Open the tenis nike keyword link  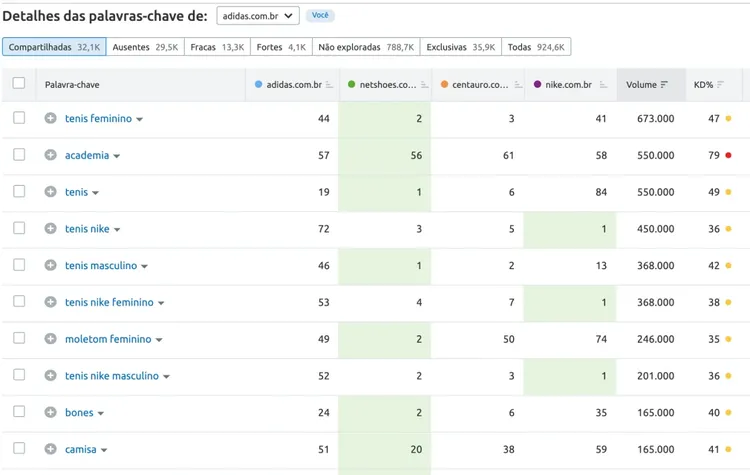87,229
